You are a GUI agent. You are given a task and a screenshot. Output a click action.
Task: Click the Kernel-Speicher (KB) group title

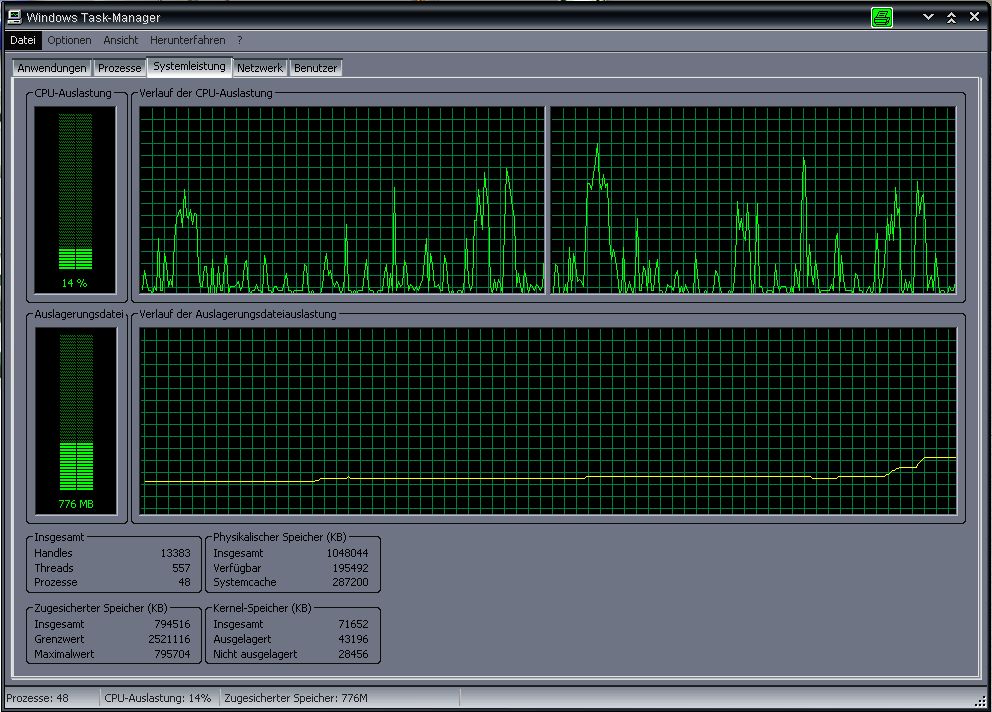click(x=262, y=608)
